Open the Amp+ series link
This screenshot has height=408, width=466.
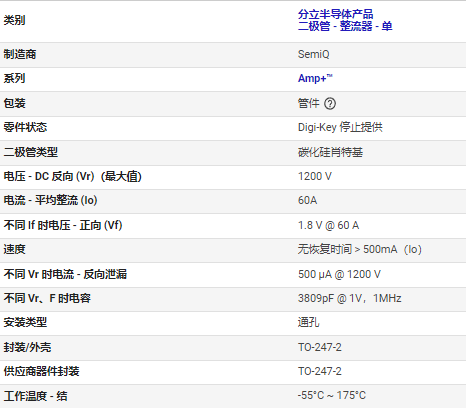(315, 78)
